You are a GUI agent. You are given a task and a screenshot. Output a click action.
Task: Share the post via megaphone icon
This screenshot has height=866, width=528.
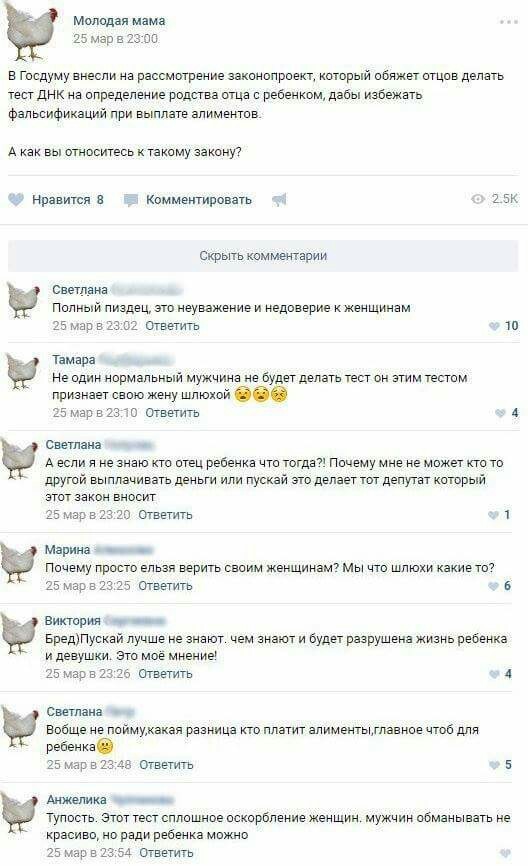point(279,200)
